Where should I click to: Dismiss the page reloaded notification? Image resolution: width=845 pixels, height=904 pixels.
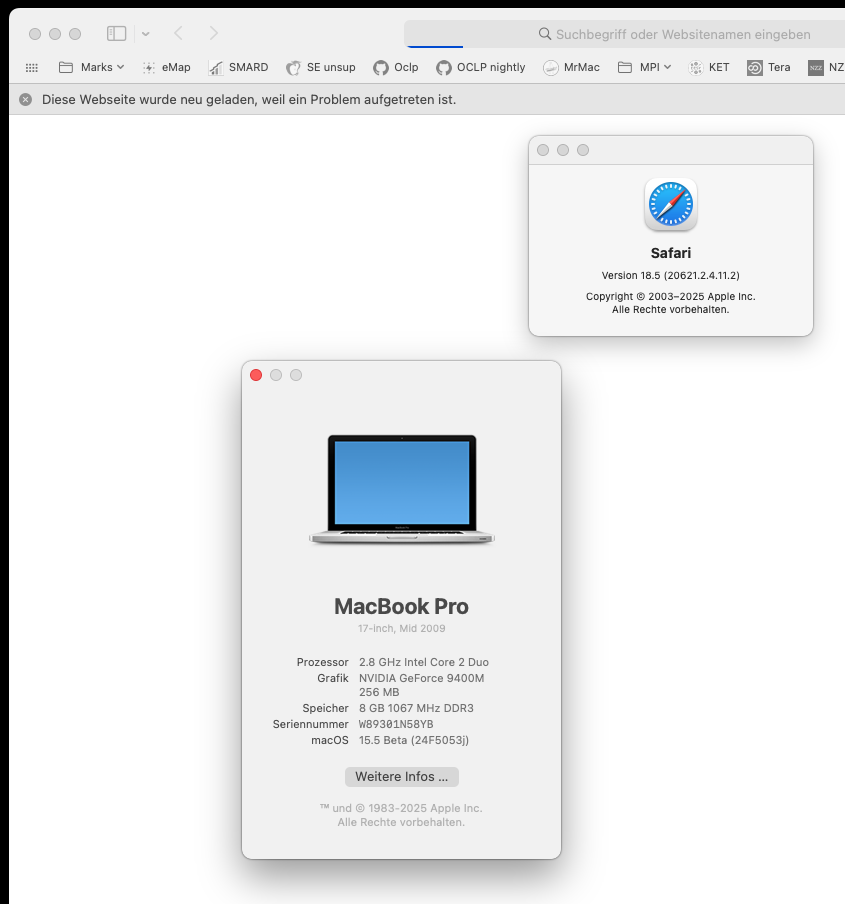click(25, 100)
